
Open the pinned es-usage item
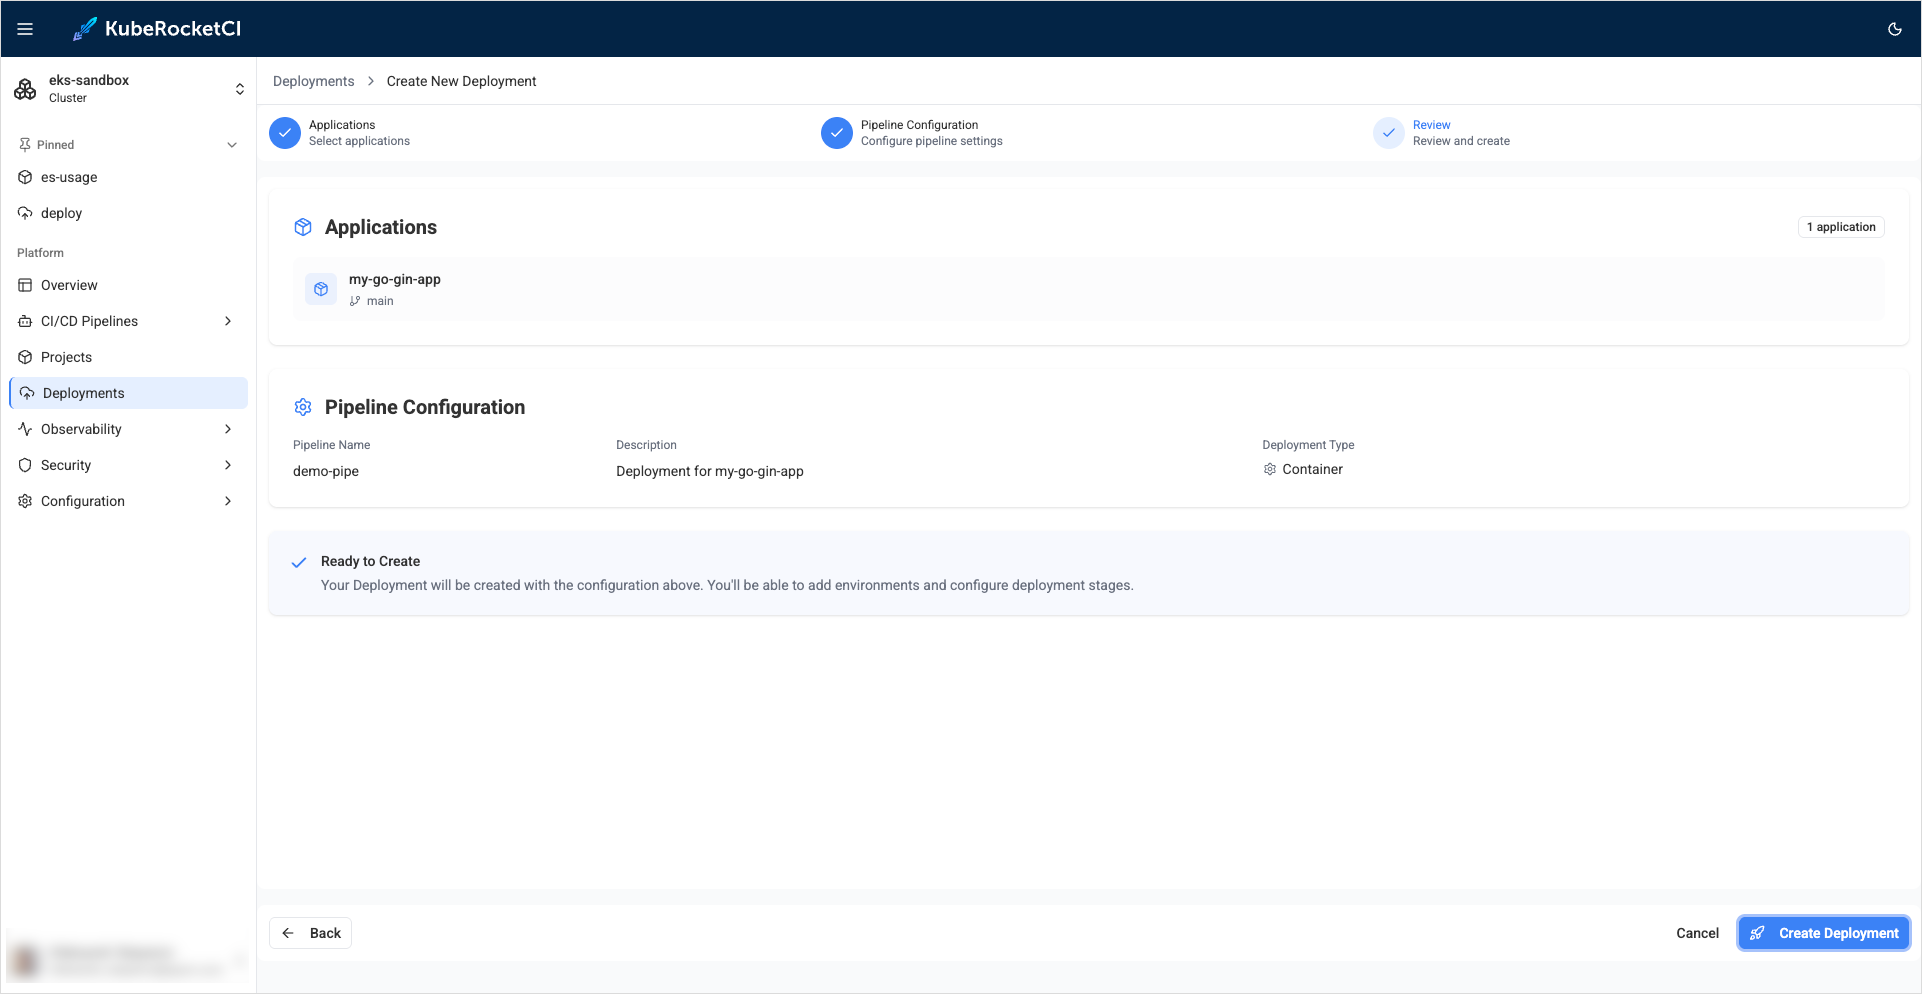pyautogui.click(x=68, y=177)
